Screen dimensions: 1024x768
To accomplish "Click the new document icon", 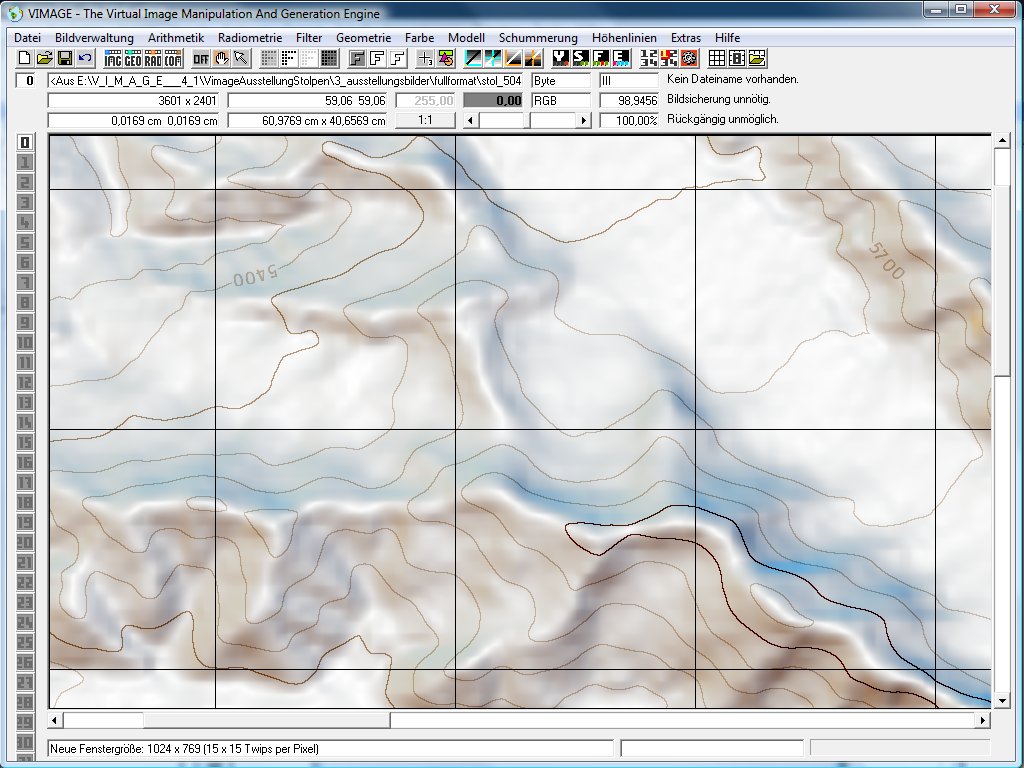I will (25, 58).
